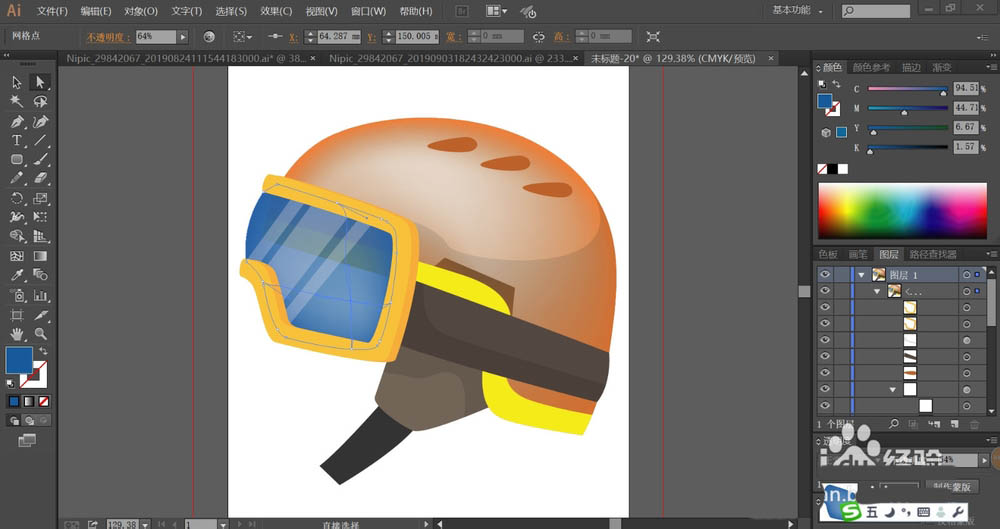1000x529 pixels.
Task: Select the Pencil tool
Action: [x=17, y=179]
